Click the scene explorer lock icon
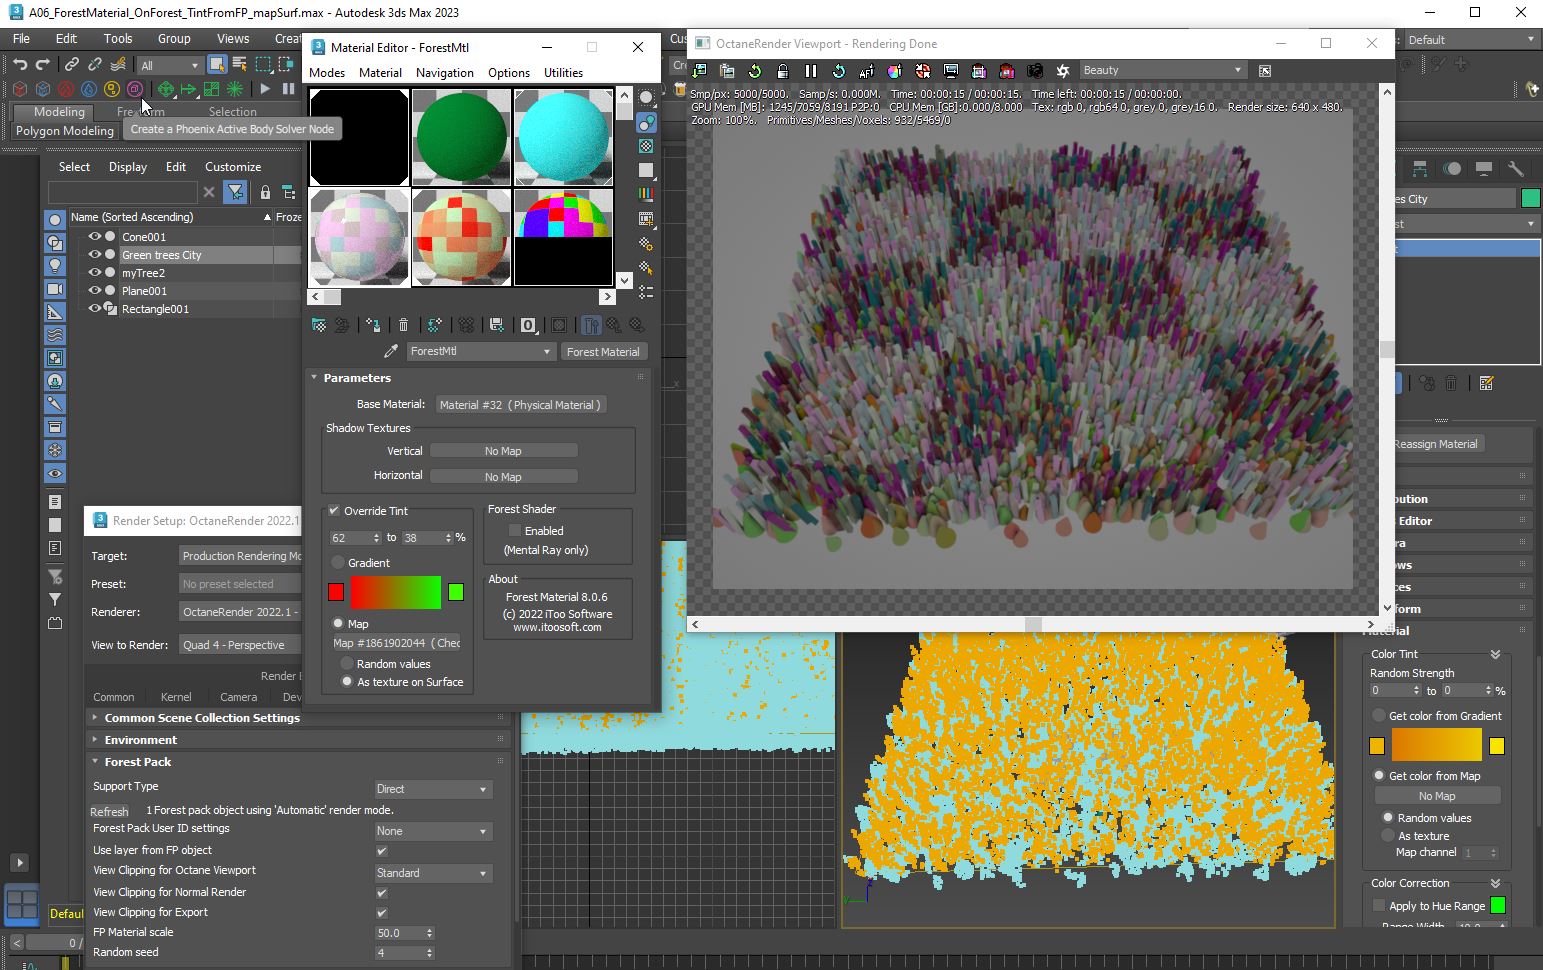Screen dimensions: 1543x970 pyautogui.click(x=265, y=192)
